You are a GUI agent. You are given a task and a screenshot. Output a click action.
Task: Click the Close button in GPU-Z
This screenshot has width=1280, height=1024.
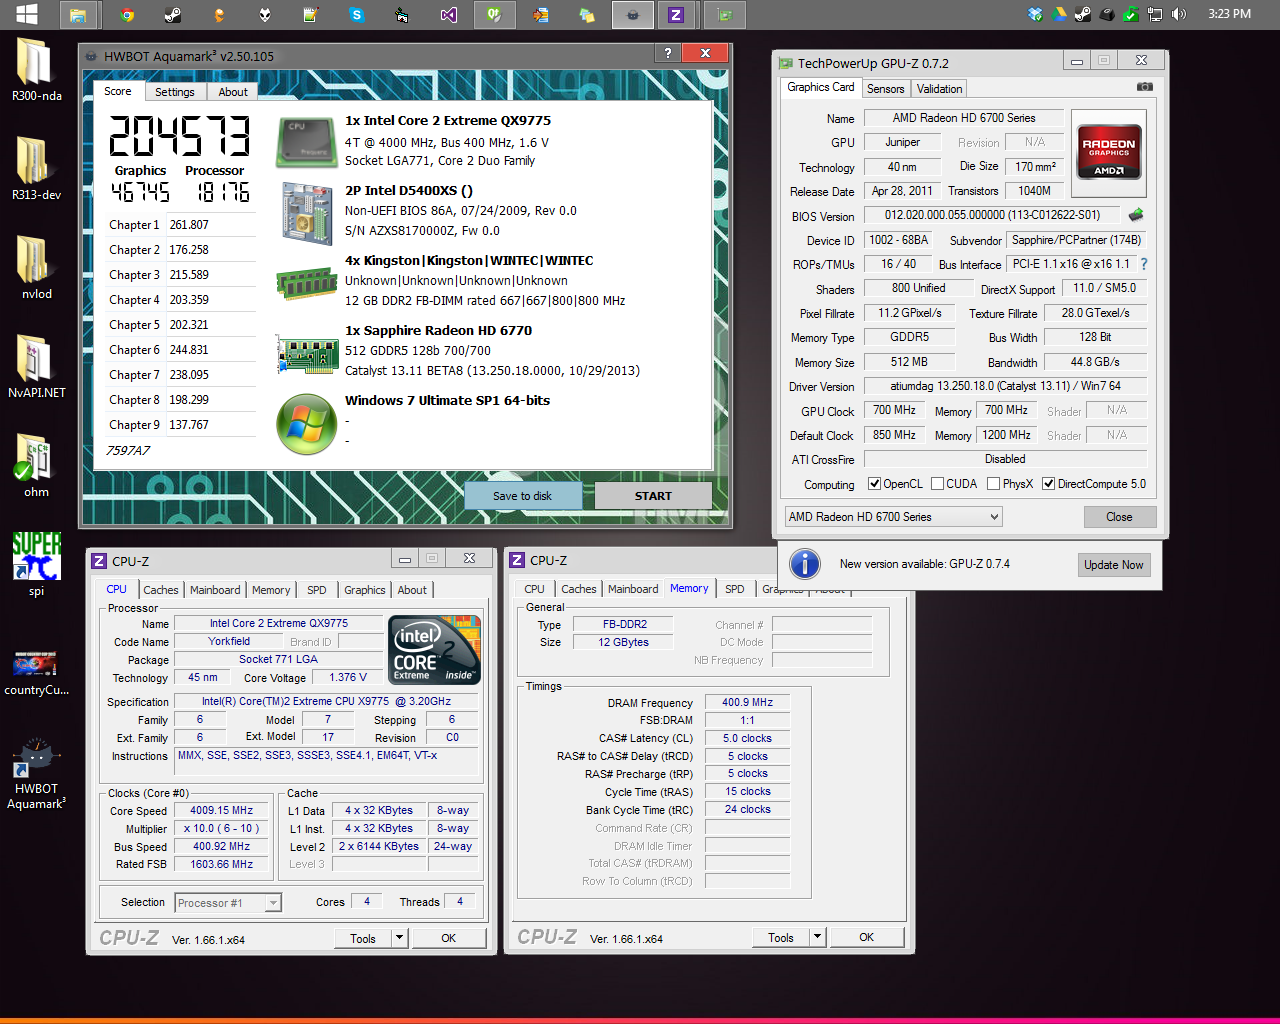pos(1120,517)
